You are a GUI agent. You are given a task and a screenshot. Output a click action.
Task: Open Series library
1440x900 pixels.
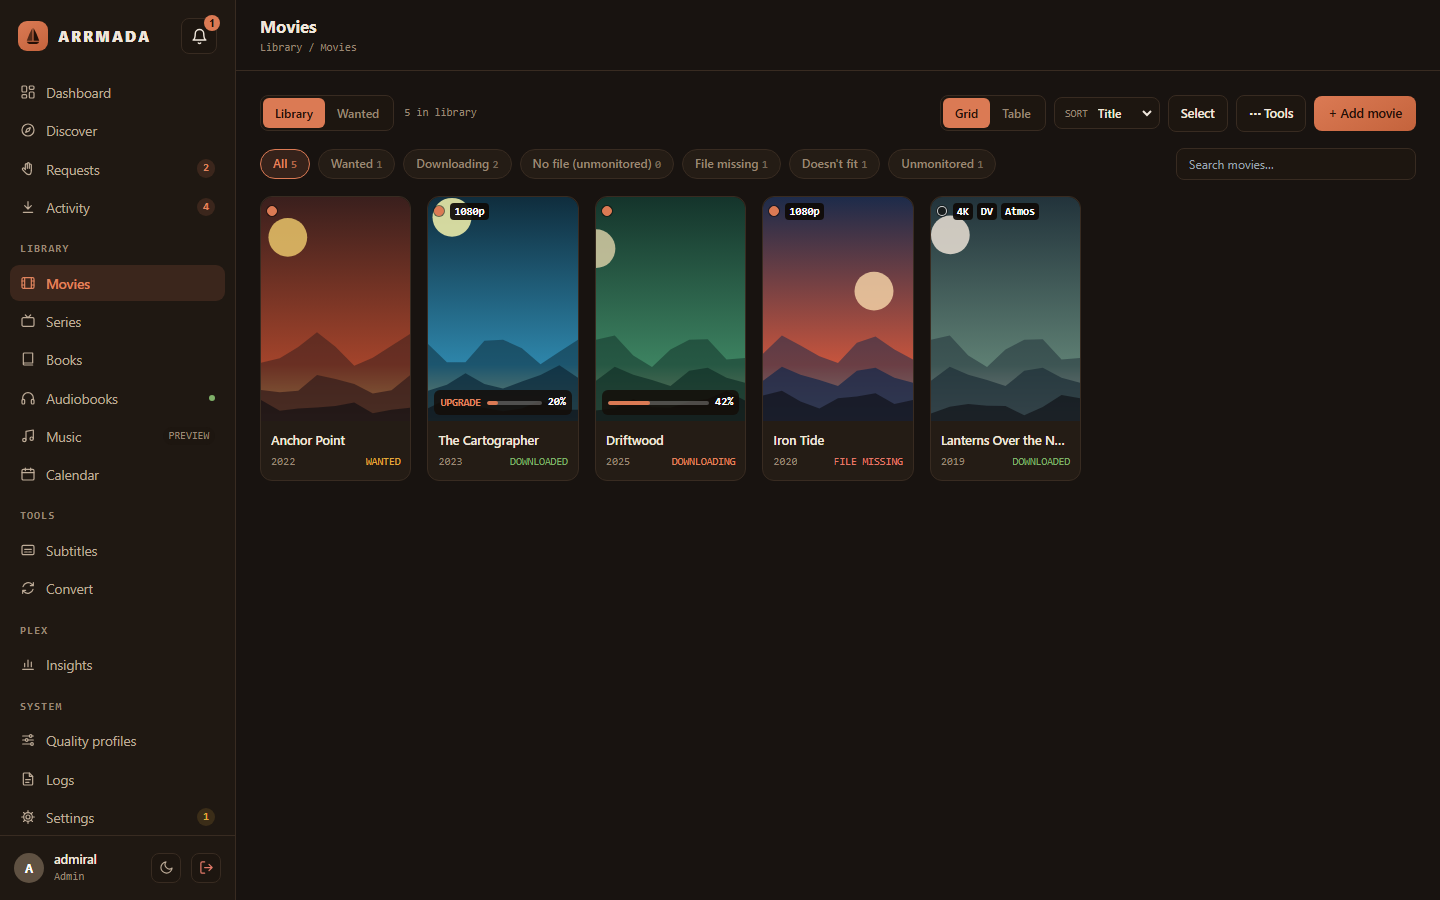[117, 322]
